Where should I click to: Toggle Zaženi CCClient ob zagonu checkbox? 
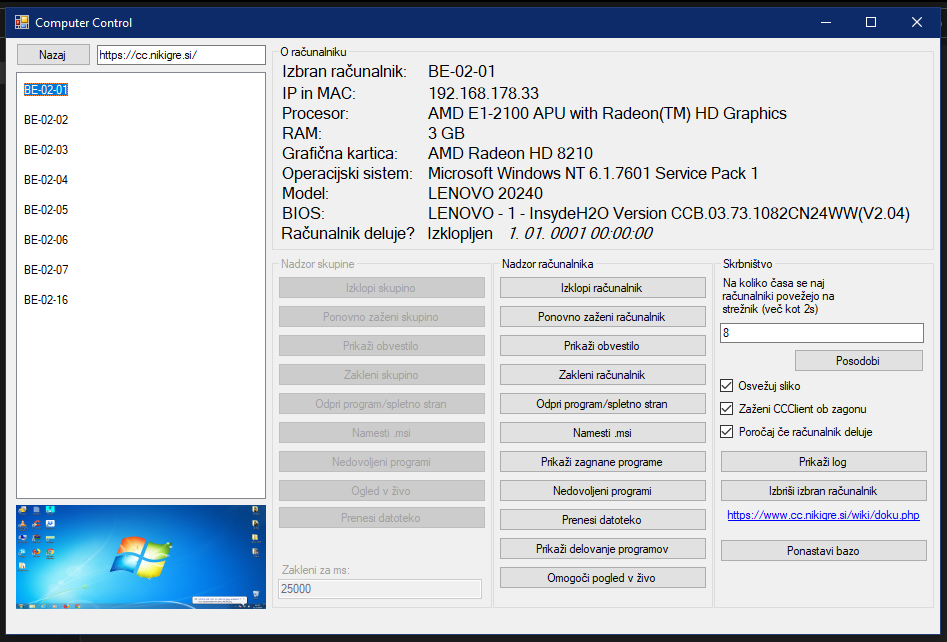point(727,409)
